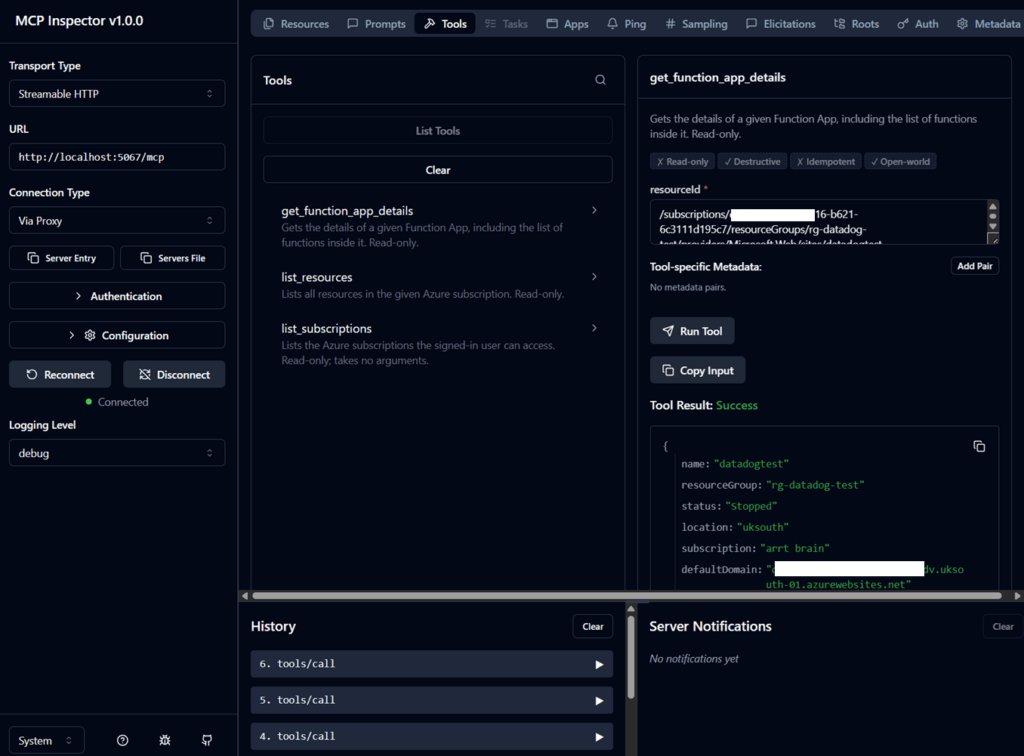Image resolution: width=1024 pixels, height=756 pixels.
Task: Select the list_resources tool
Action: pos(438,285)
